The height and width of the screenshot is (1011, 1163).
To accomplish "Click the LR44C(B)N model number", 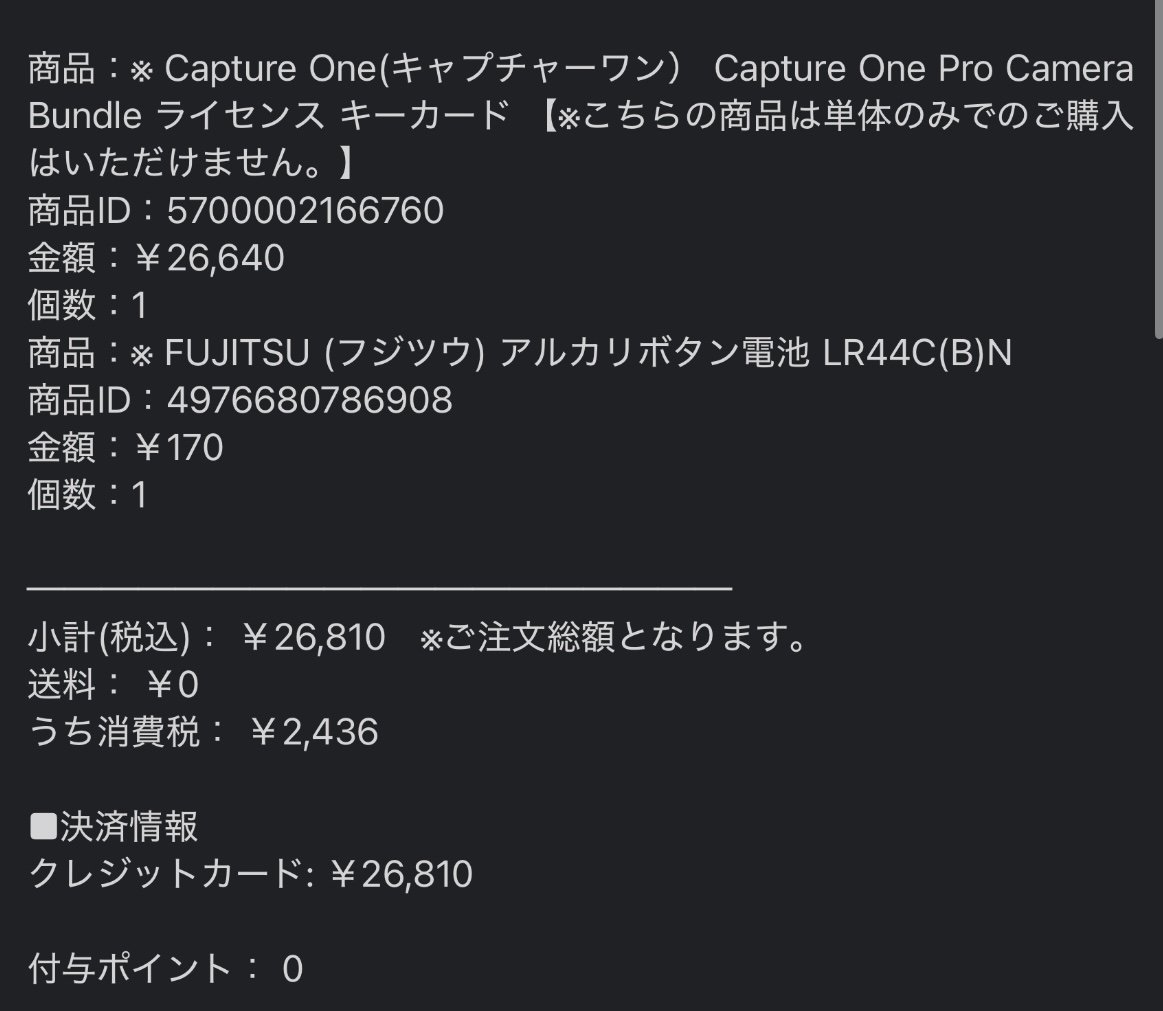I will [917, 353].
